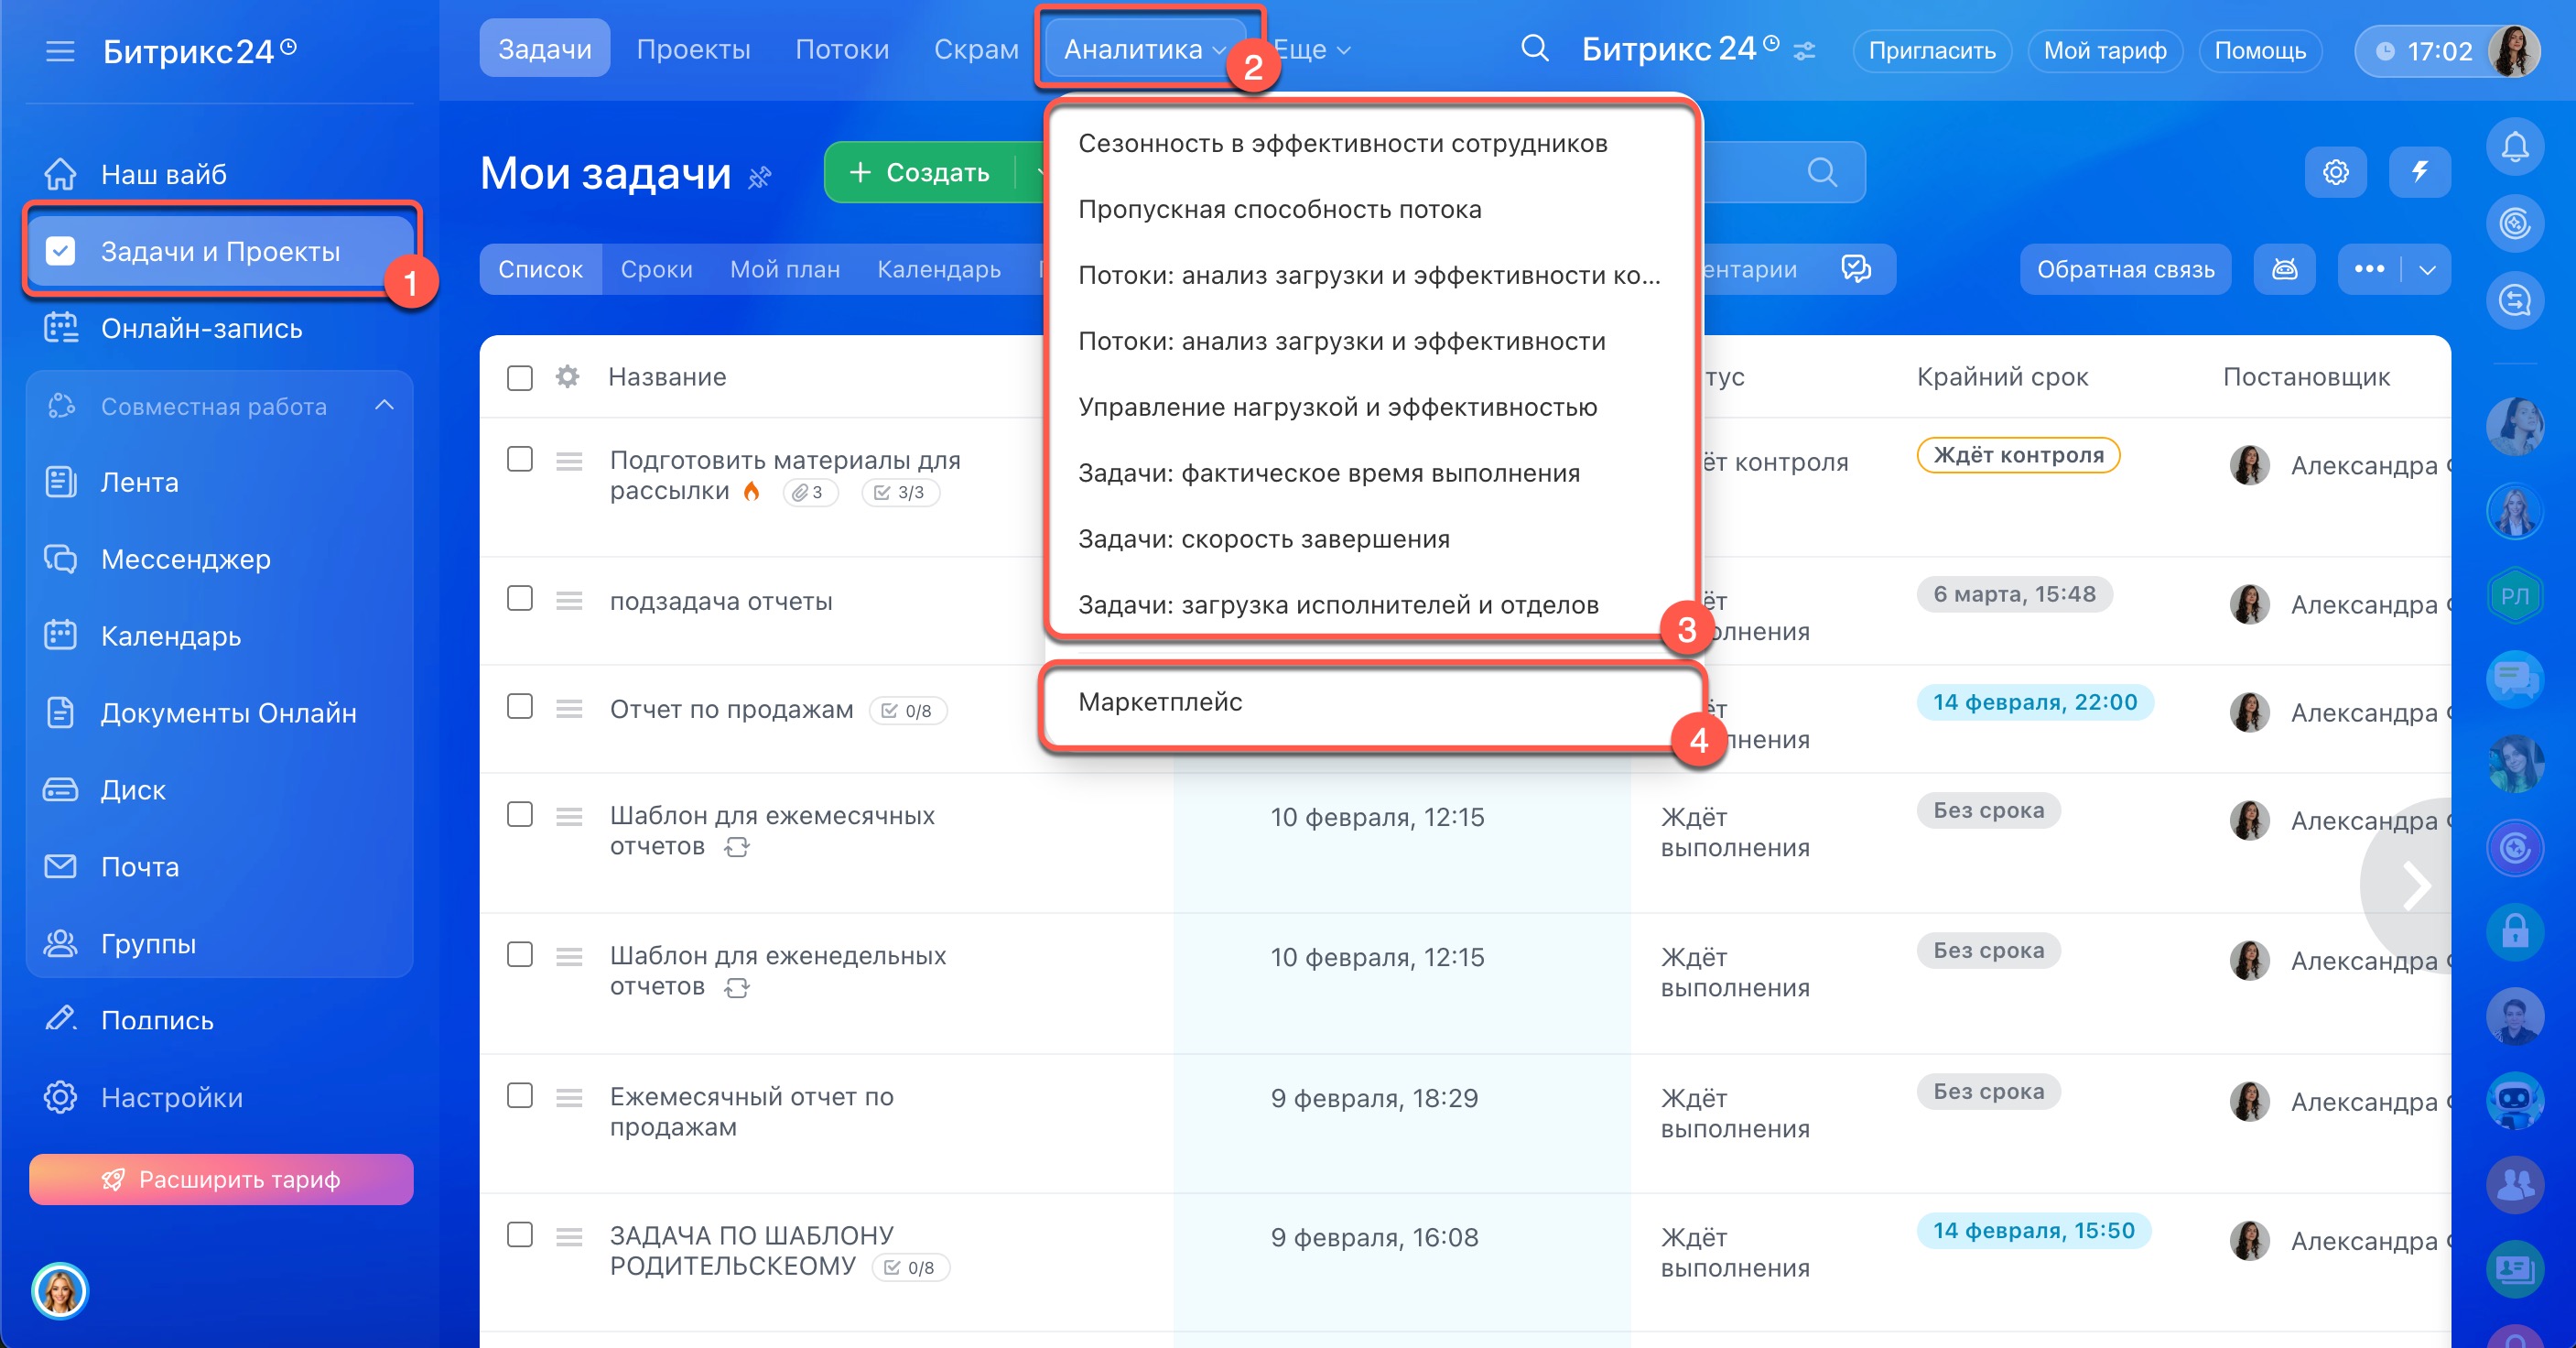Click the search magnifier in the header

[x=1534, y=48]
